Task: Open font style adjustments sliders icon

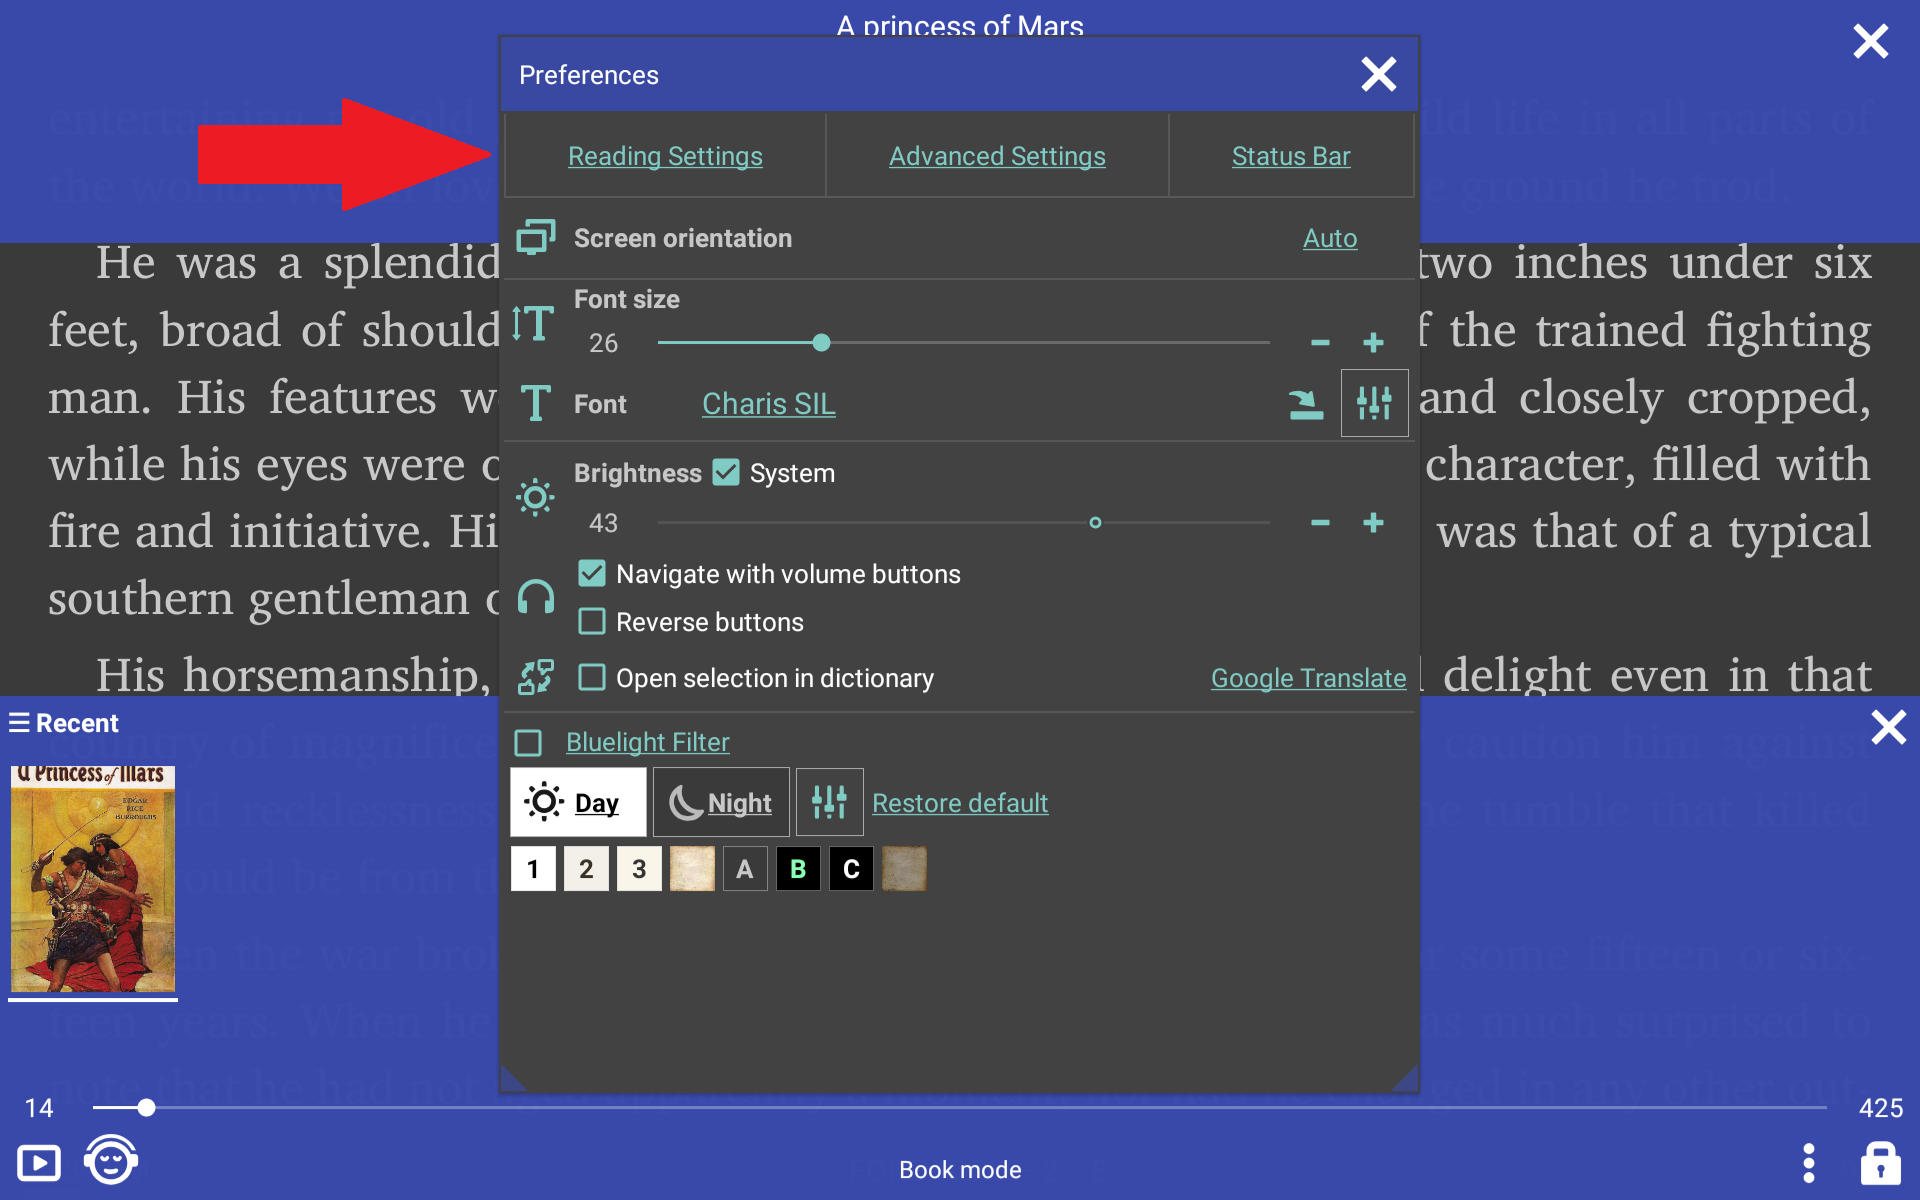Action: click(1374, 403)
